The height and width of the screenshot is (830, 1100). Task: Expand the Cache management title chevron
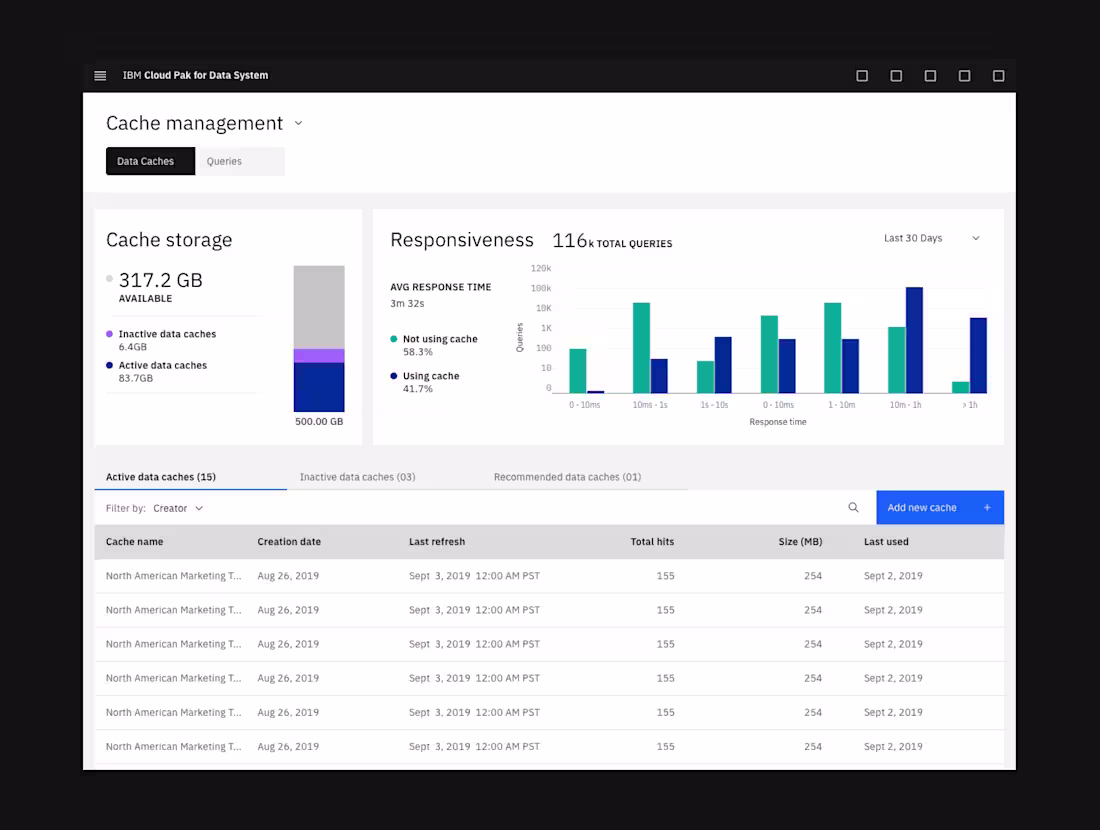coord(298,123)
